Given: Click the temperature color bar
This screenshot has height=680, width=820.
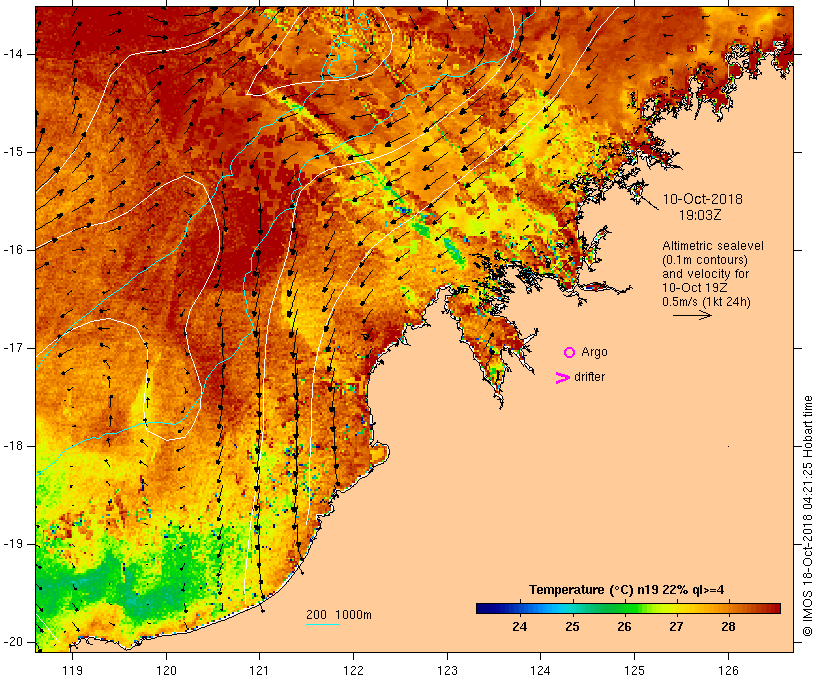Looking at the screenshot, I should (x=628, y=608).
